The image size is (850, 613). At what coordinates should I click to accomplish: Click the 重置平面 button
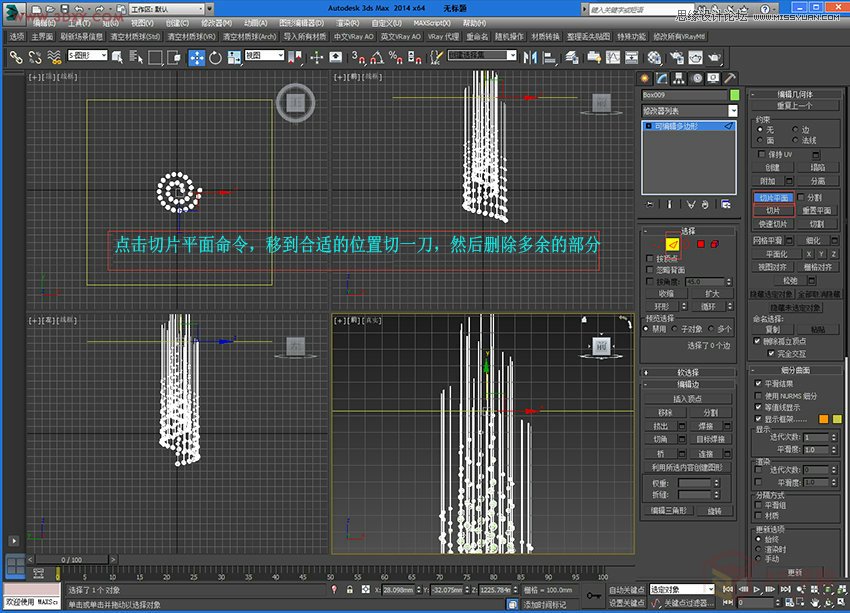coord(817,210)
